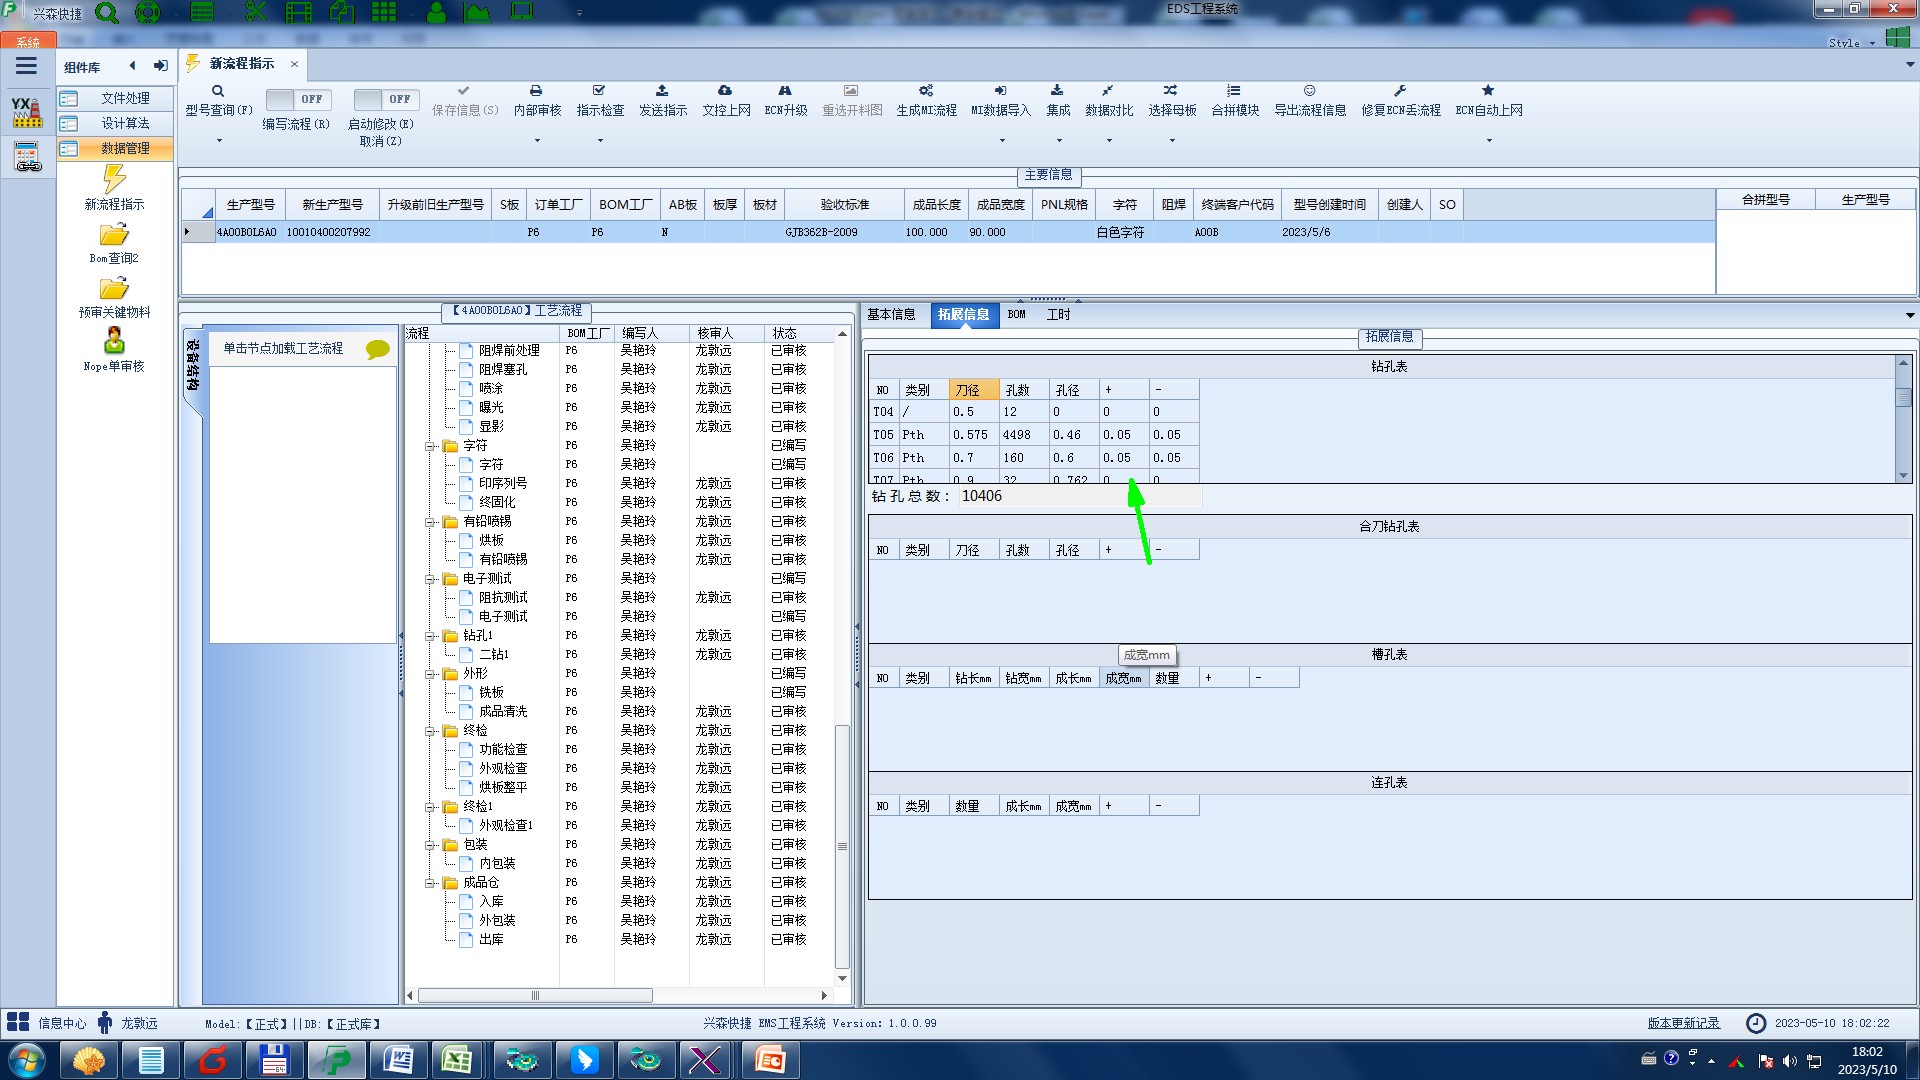Click the 指示检查 checkbox icon
The width and height of the screenshot is (1920, 1080).
(599, 91)
